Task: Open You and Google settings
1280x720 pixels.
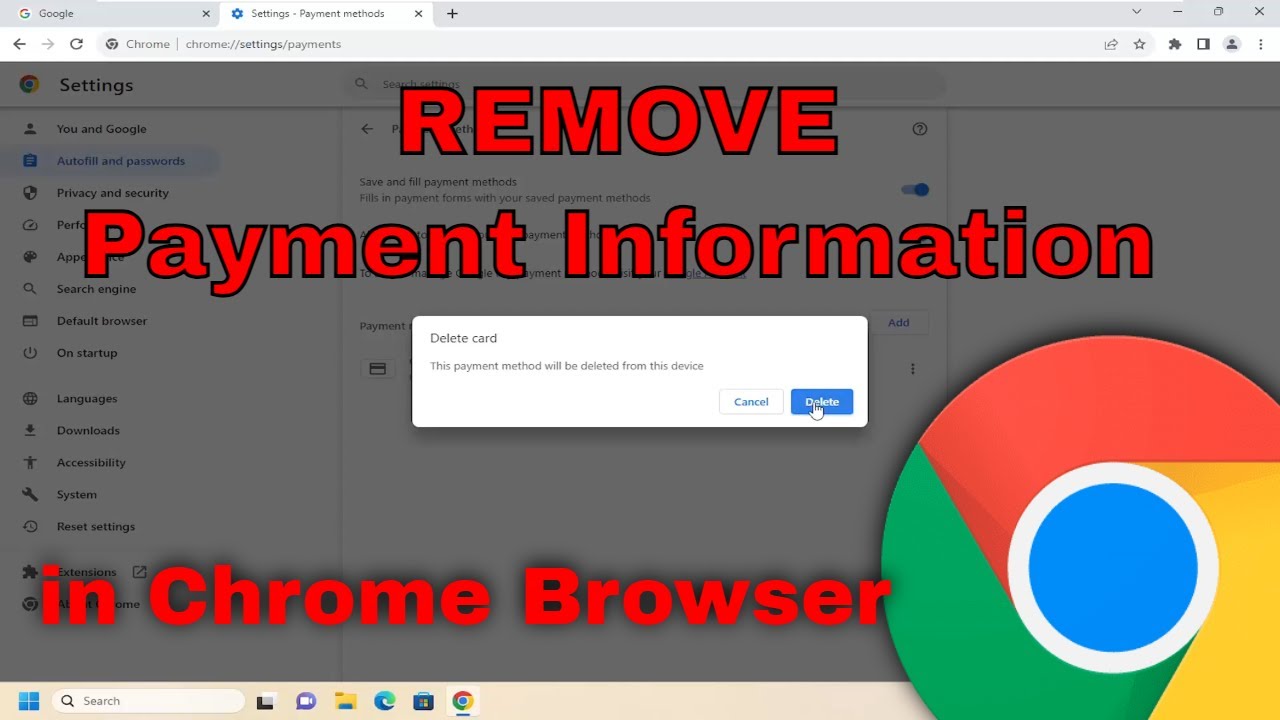Action: point(101,129)
